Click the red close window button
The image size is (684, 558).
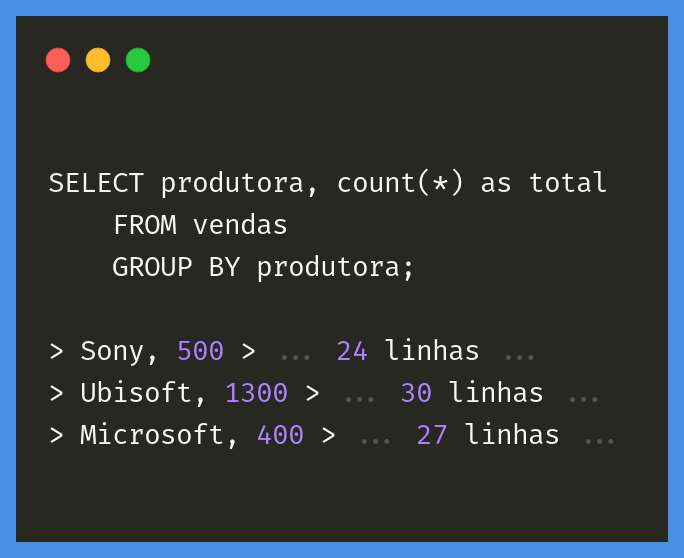coord(58,60)
